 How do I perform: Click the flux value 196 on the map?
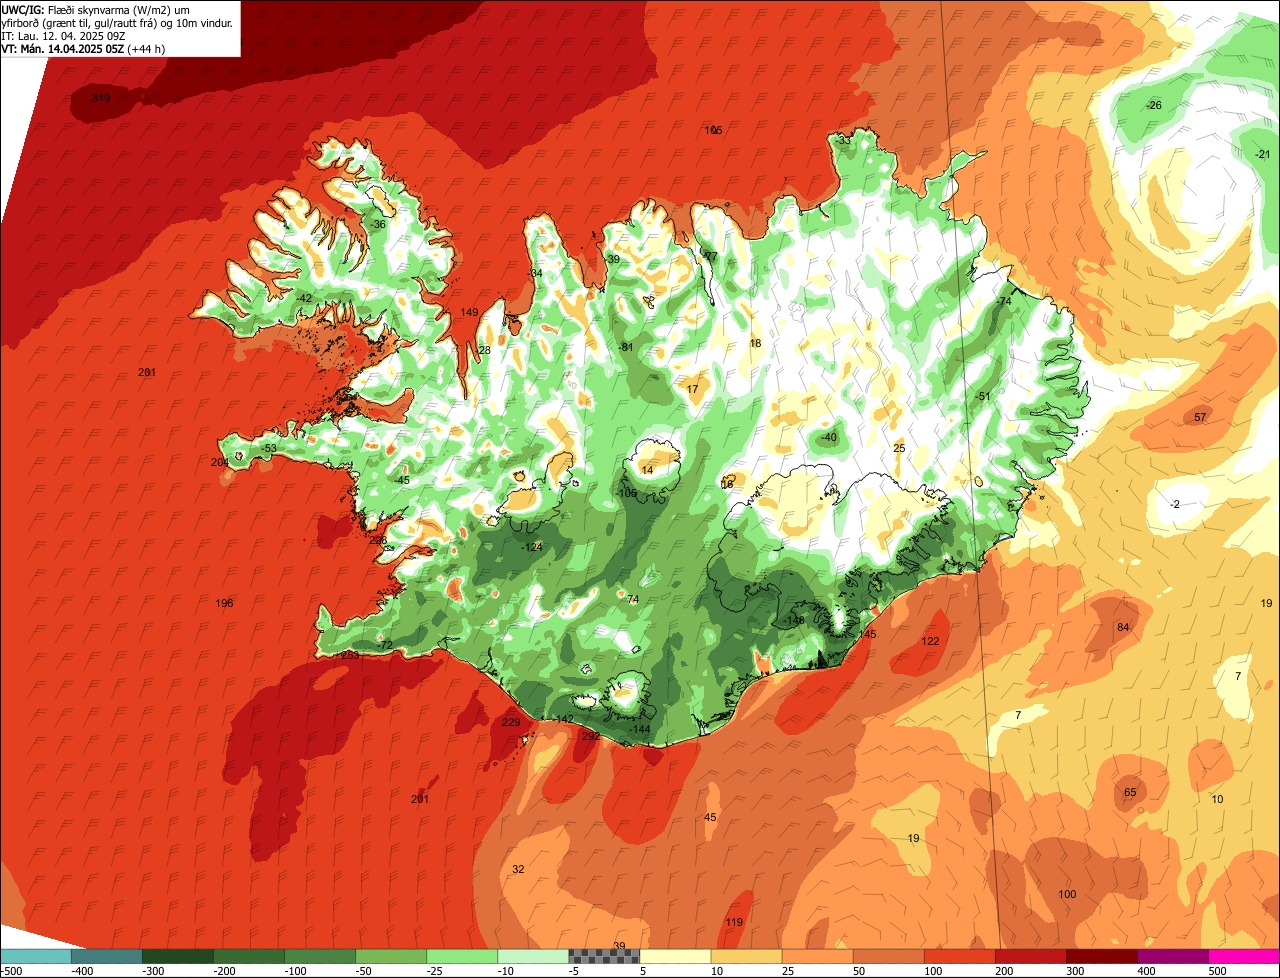point(224,603)
